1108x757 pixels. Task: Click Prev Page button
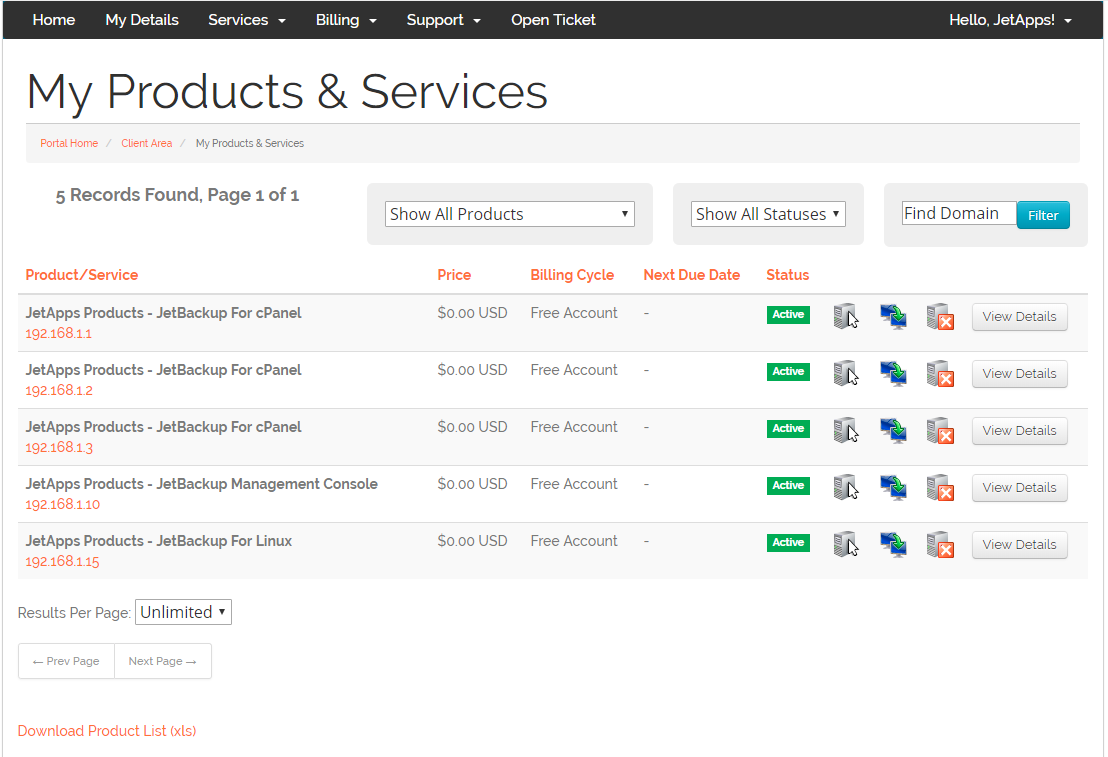tap(66, 661)
